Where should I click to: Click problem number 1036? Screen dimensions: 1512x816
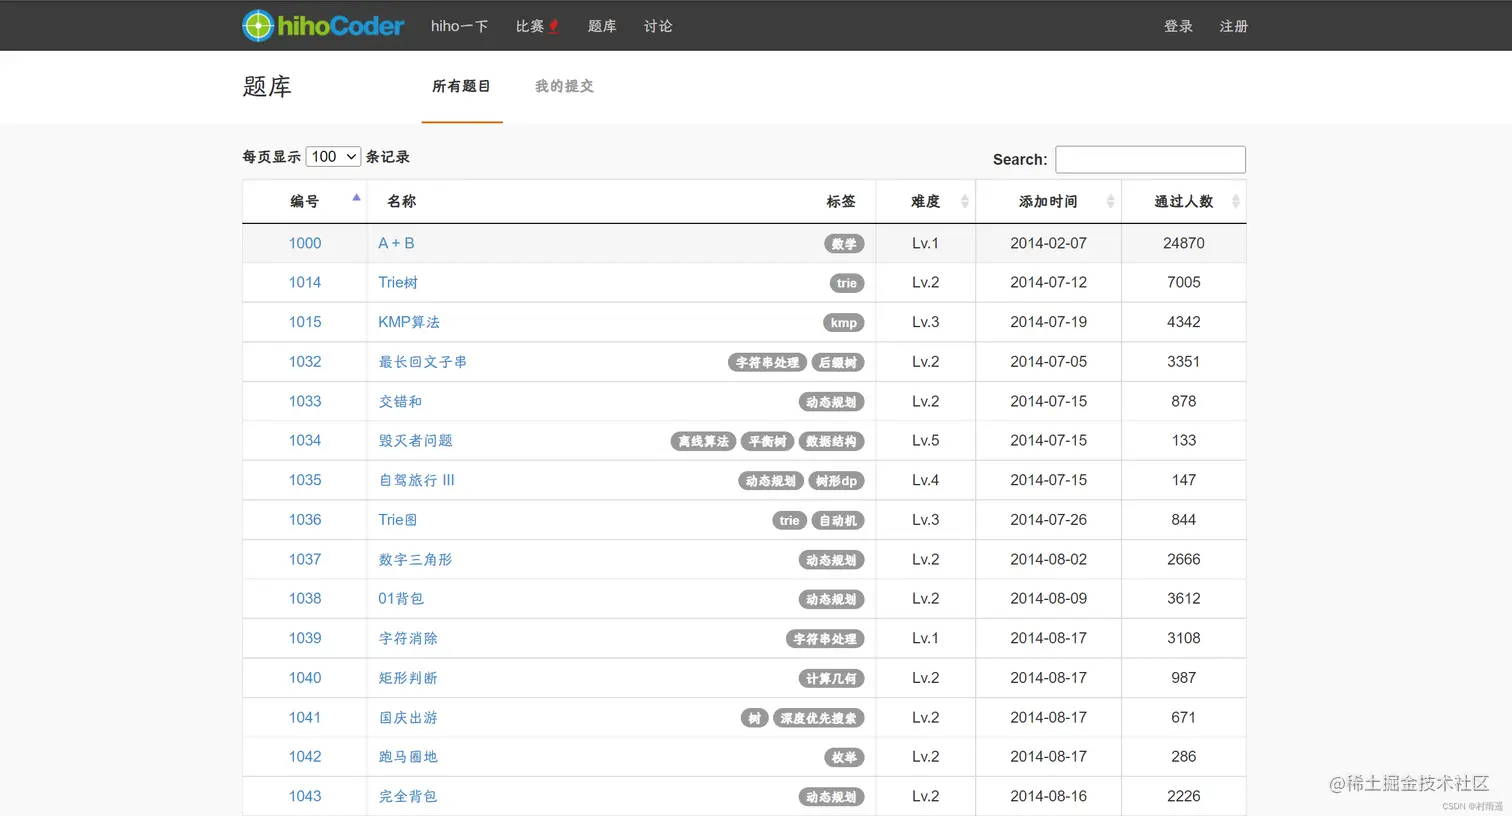click(305, 519)
